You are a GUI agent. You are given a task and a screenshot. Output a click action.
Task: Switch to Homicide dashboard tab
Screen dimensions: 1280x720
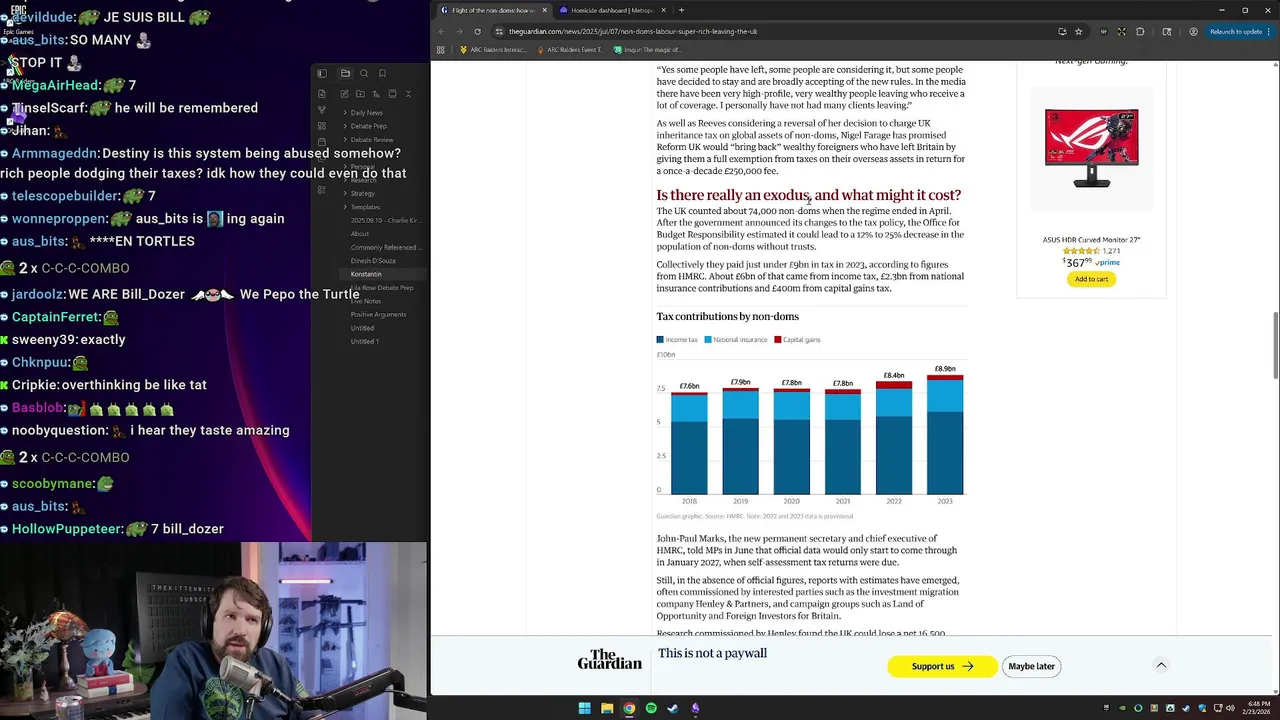pos(611,10)
